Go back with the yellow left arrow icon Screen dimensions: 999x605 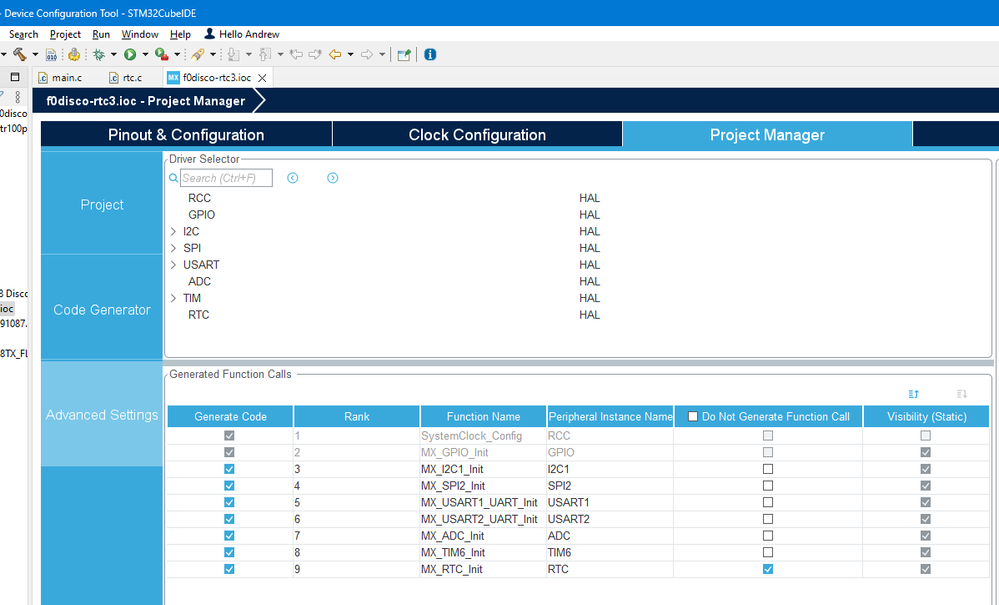[335, 55]
